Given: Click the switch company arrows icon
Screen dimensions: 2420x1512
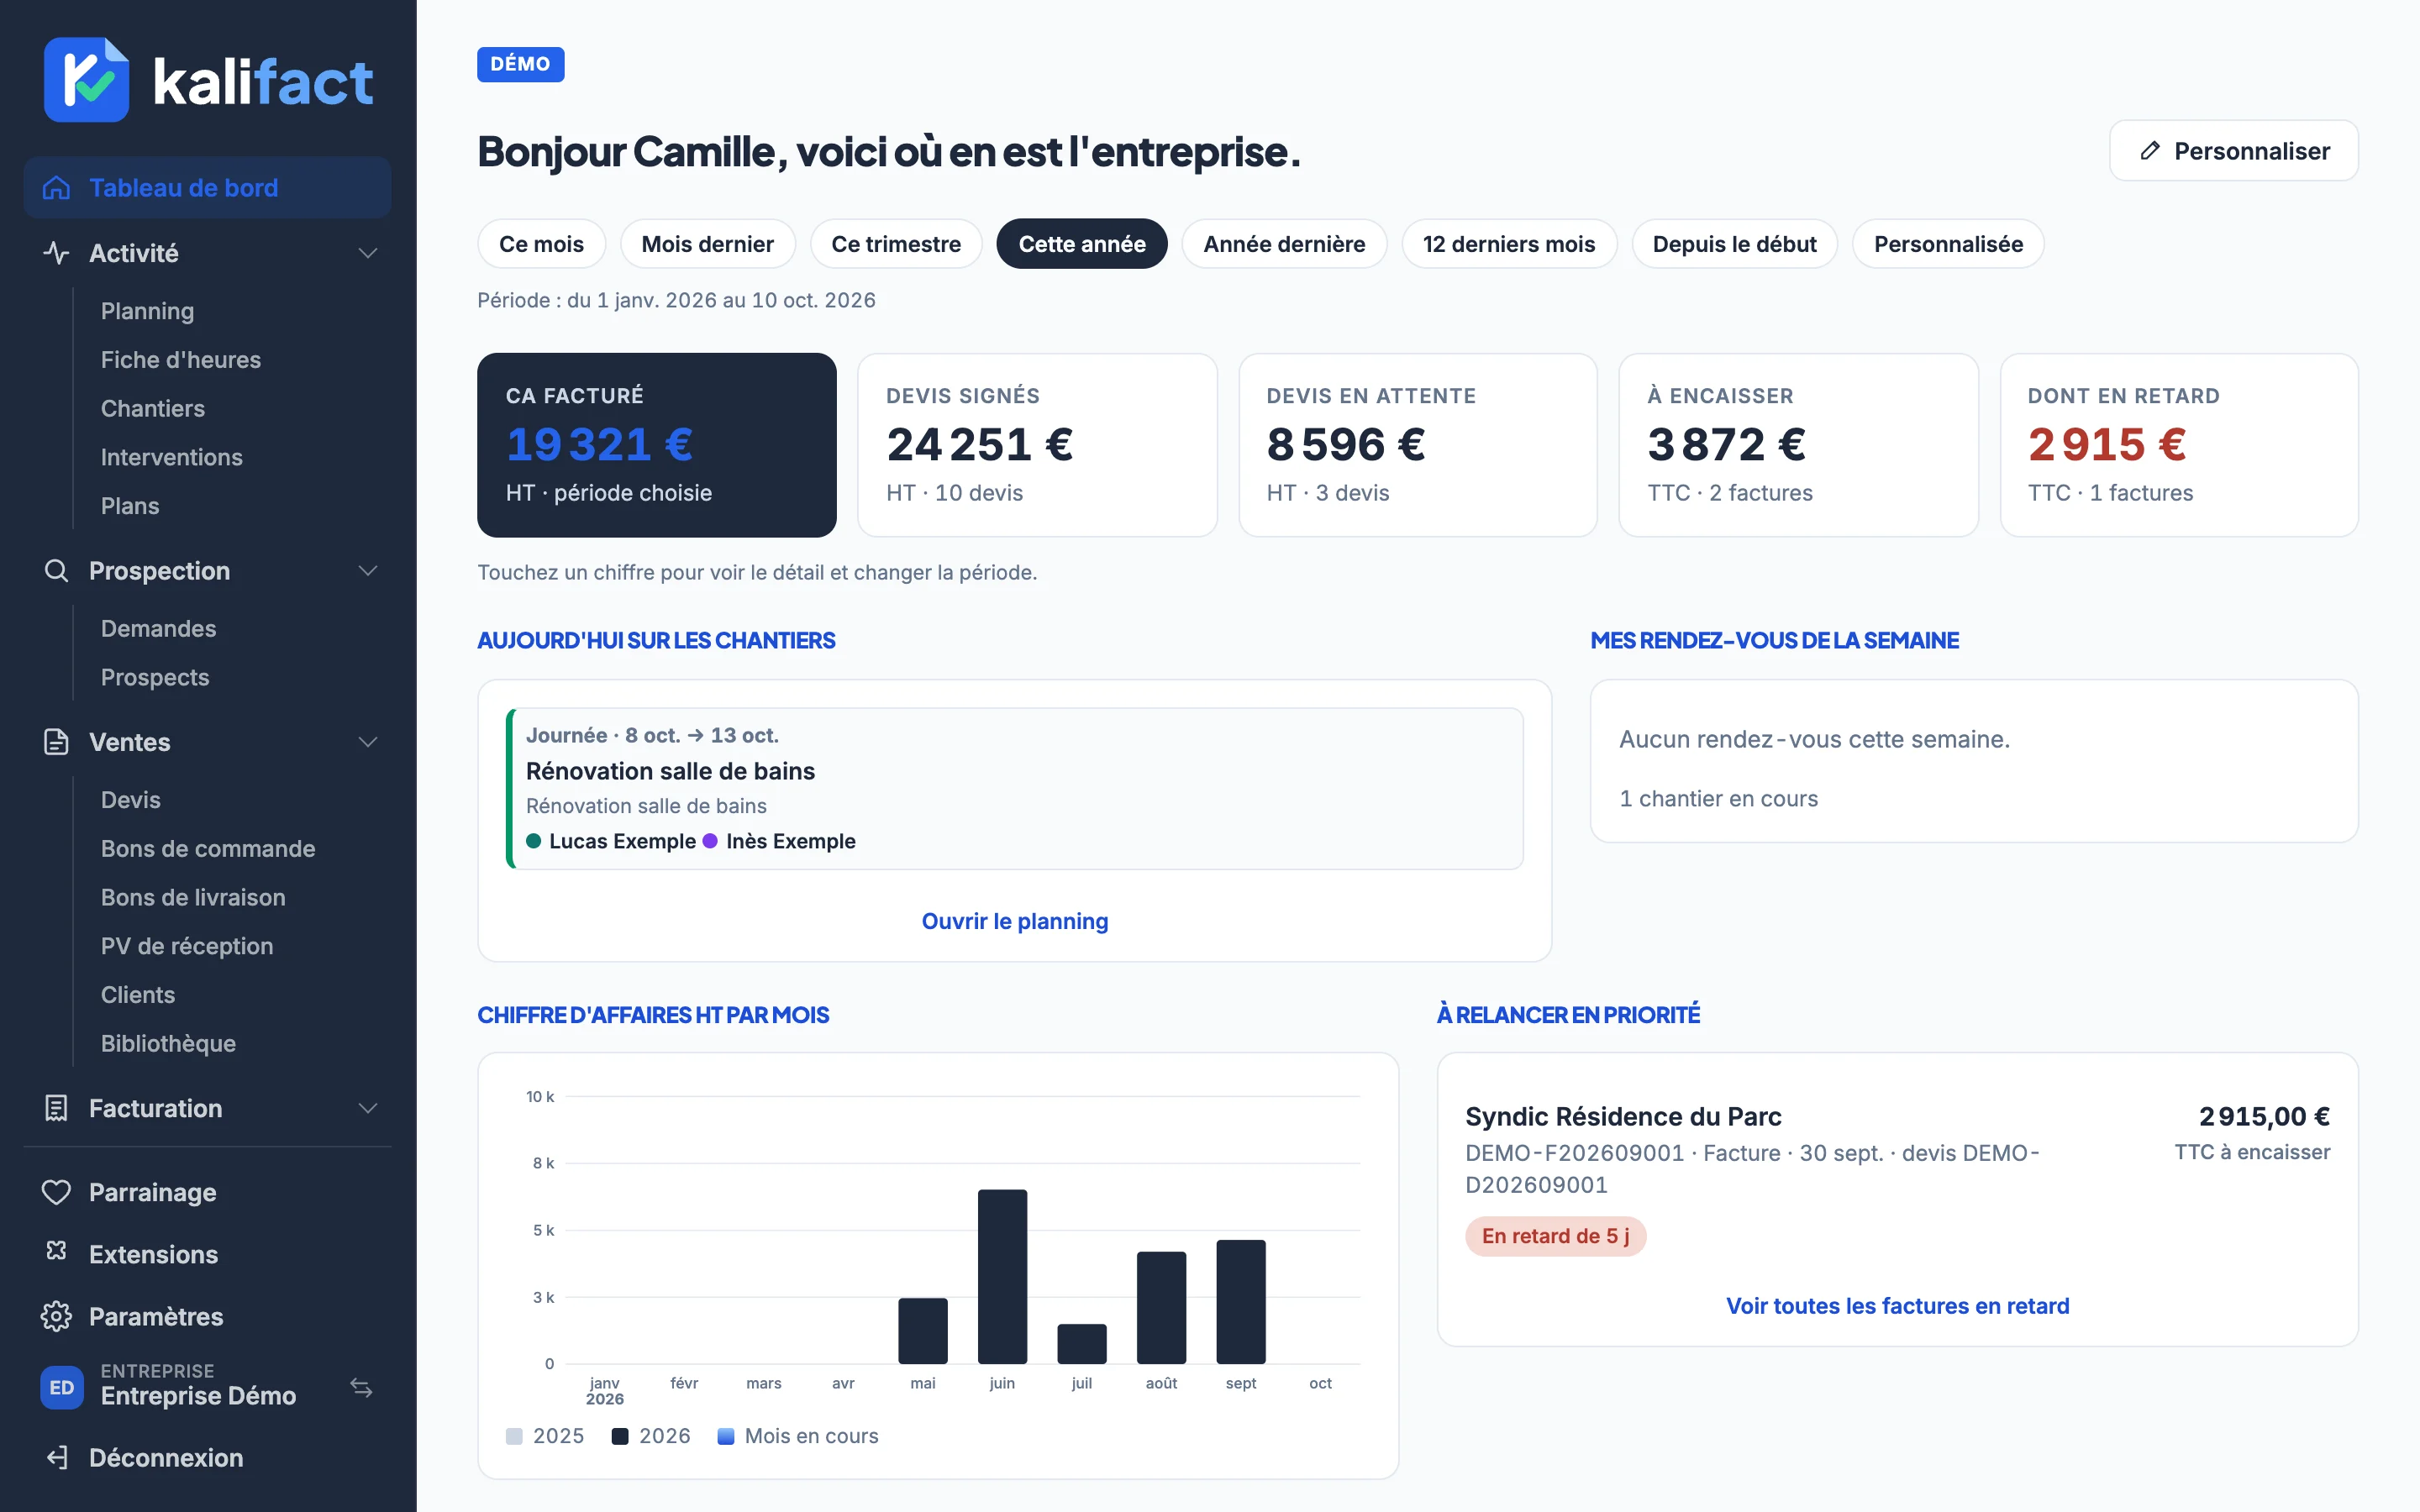Looking at the screenshot, I should point(361,1387).
